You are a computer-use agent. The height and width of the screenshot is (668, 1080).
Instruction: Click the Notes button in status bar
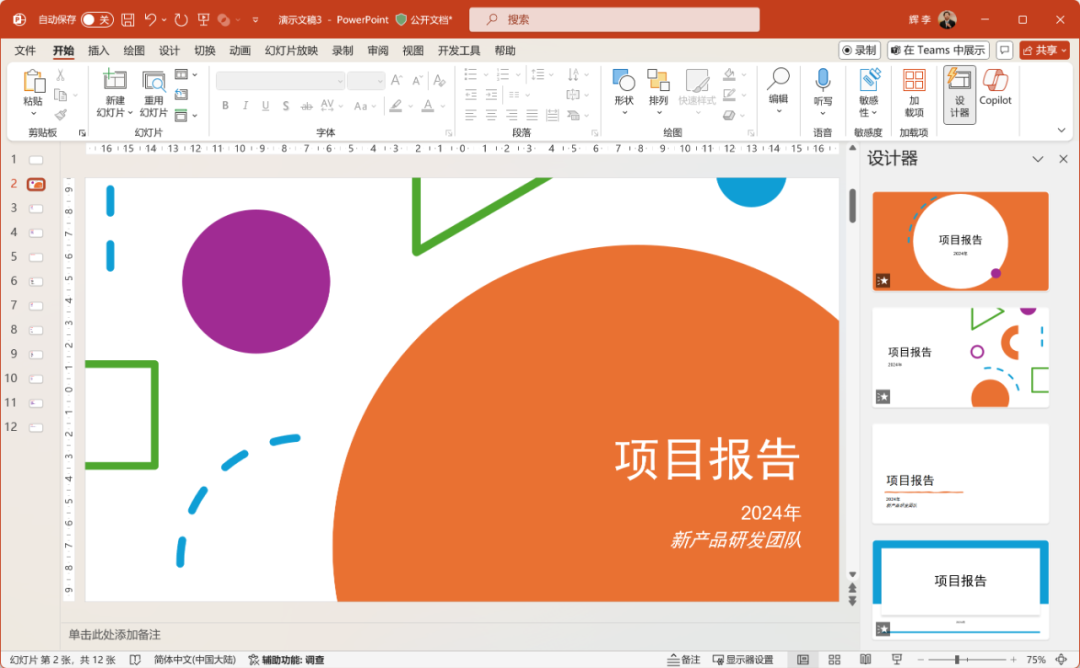tap(683, 660)
